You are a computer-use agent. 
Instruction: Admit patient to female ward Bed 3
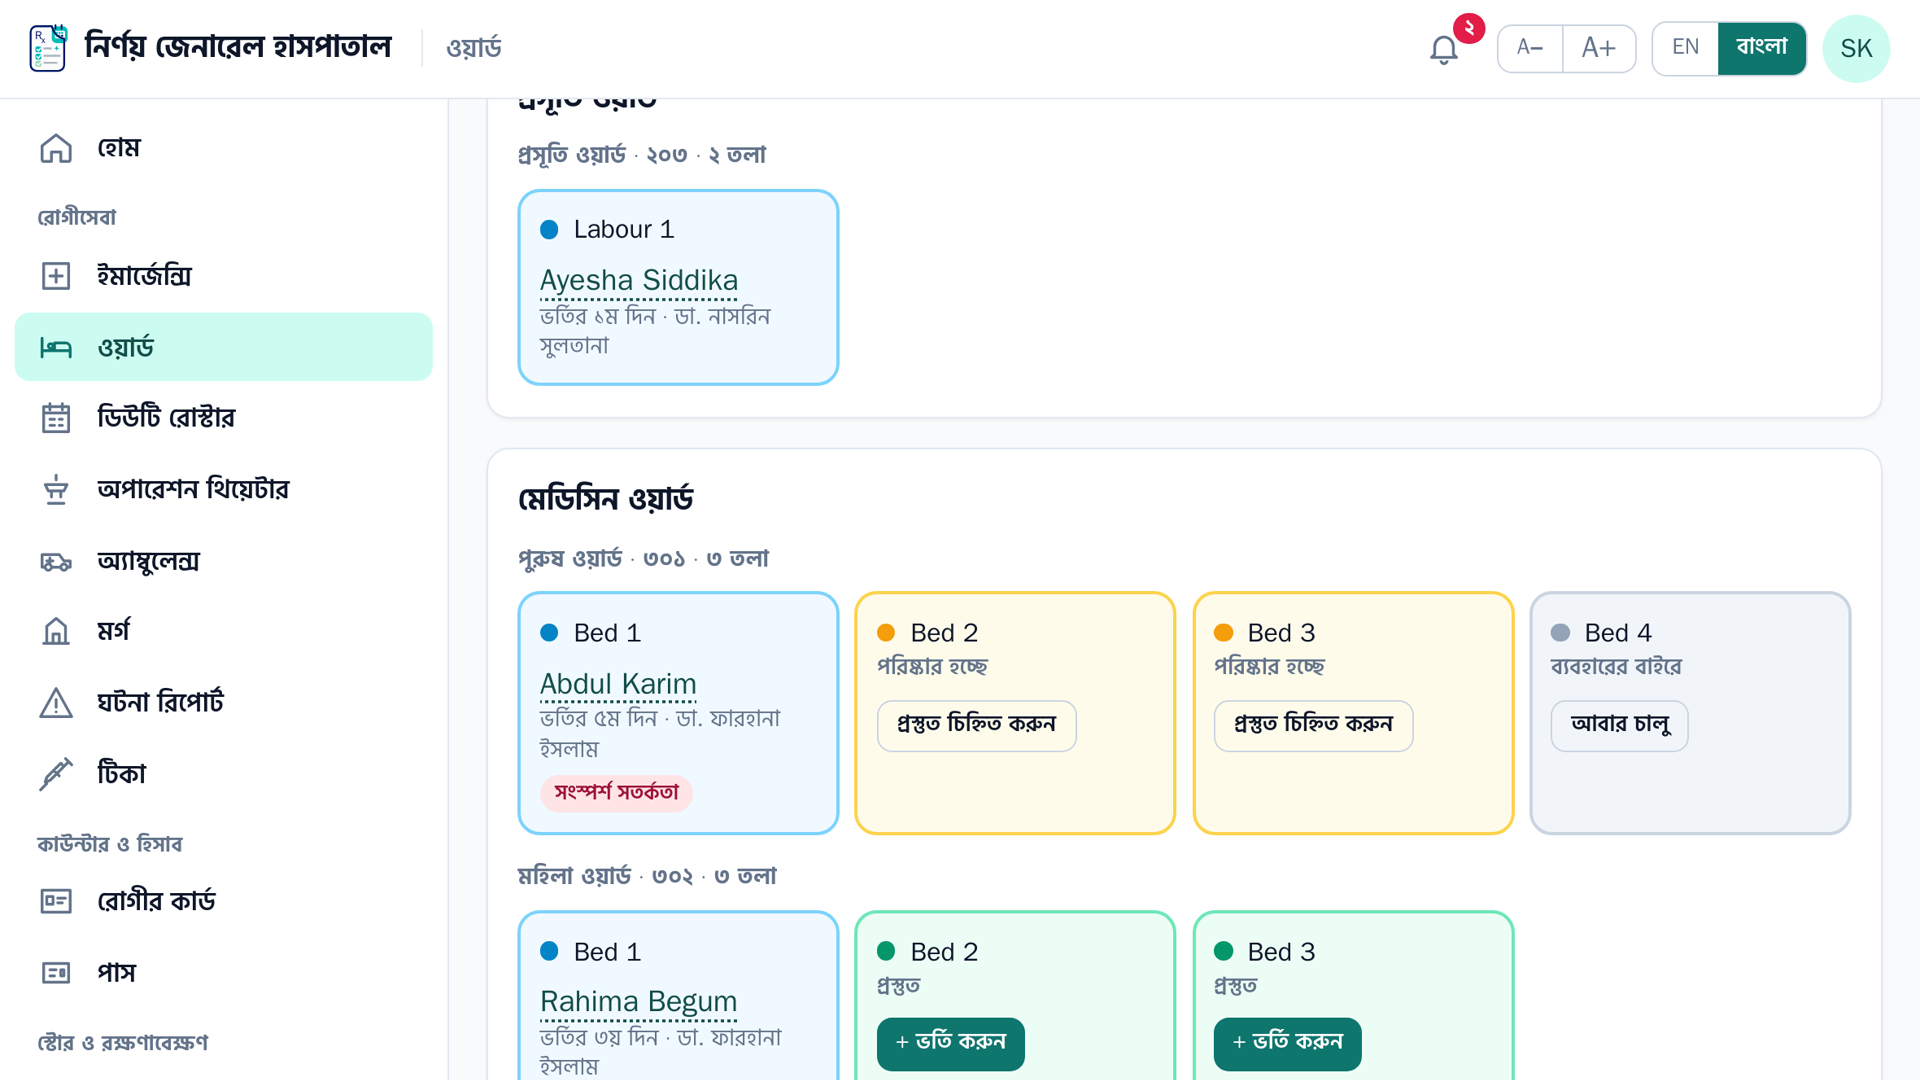[x=1287, y=1043]
